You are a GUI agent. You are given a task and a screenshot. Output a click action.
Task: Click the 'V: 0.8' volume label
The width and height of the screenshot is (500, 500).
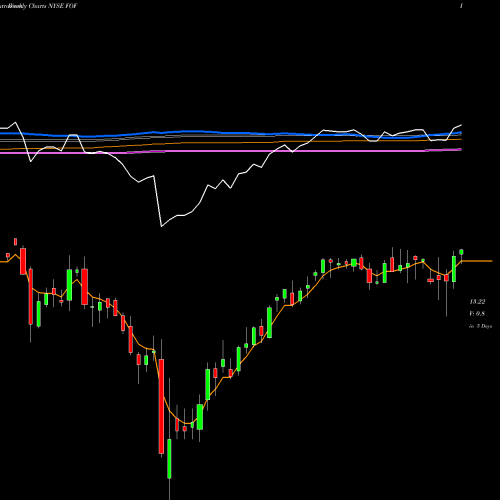477,314
